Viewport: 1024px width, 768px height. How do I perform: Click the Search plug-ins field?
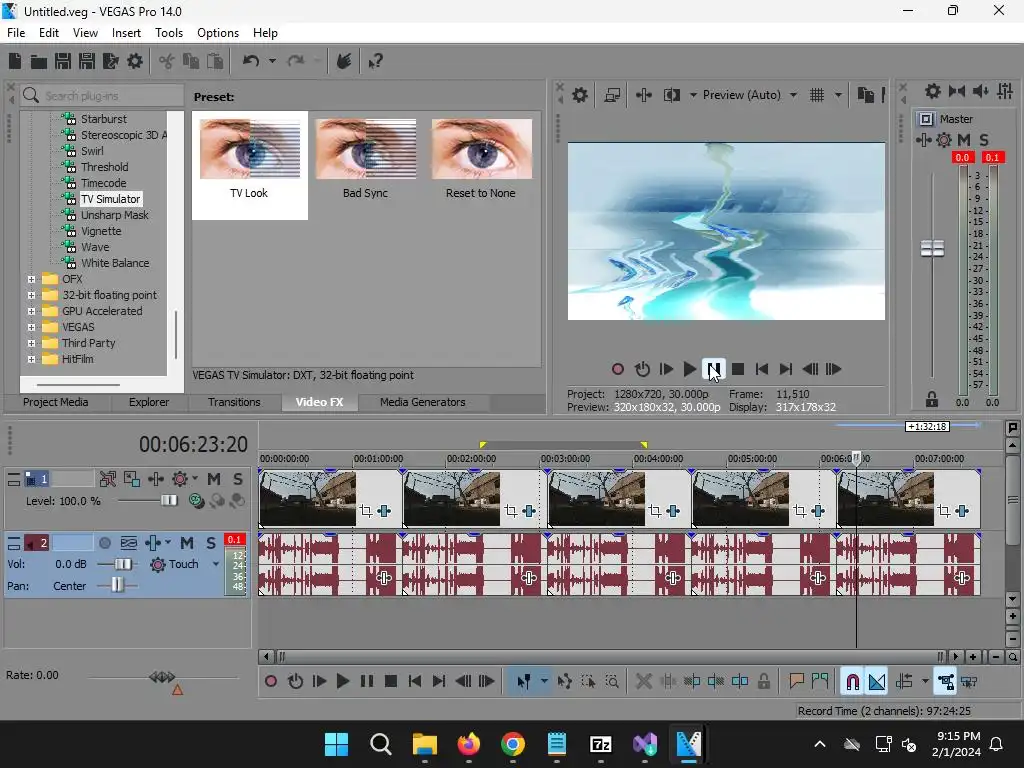click(x=103, y=96)
